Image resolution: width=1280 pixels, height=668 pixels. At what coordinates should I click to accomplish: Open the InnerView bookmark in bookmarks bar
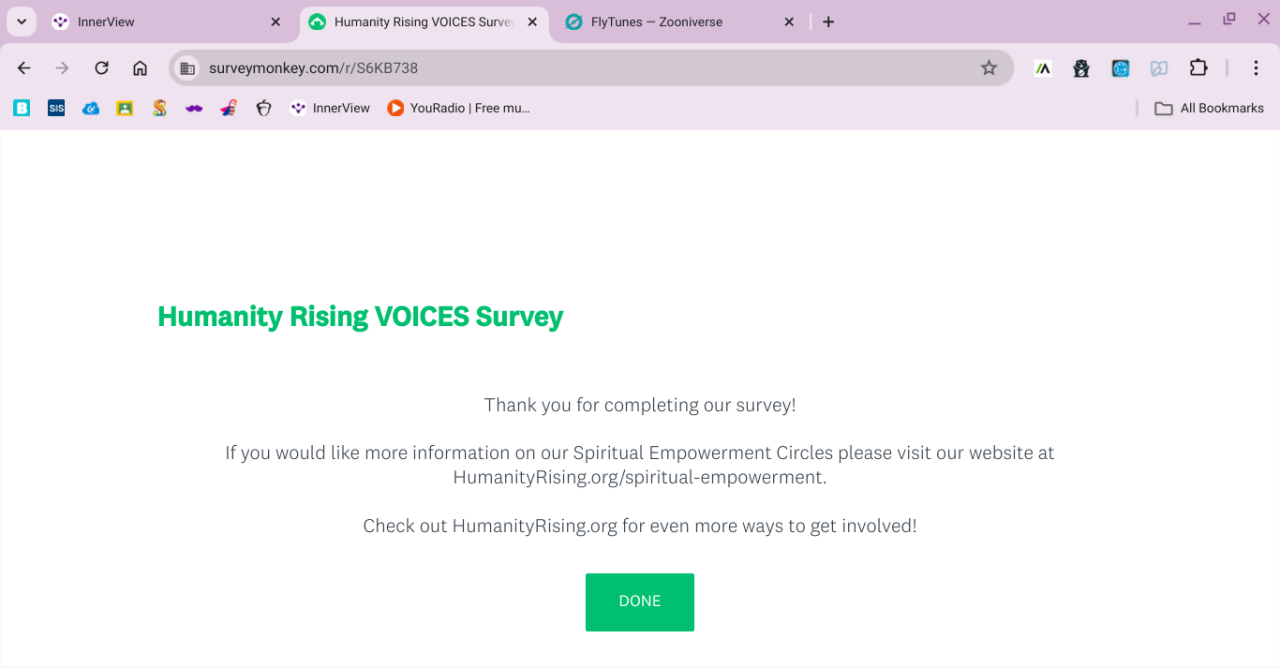tap(330, 108)
